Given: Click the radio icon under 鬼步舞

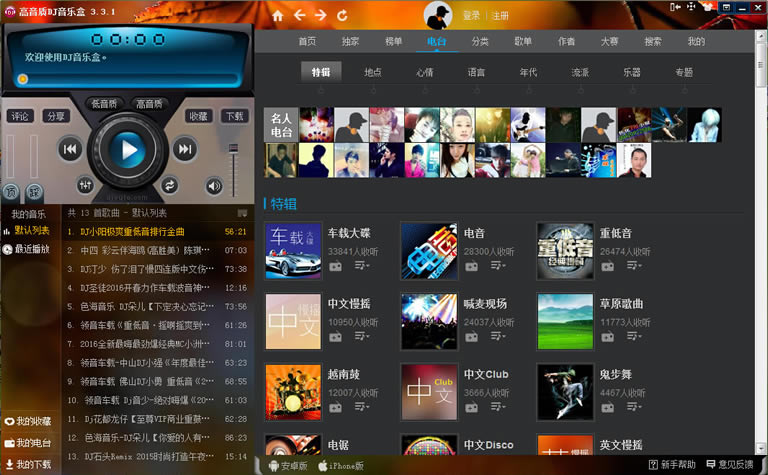Looking at the screenshot, I should (607, 407).
